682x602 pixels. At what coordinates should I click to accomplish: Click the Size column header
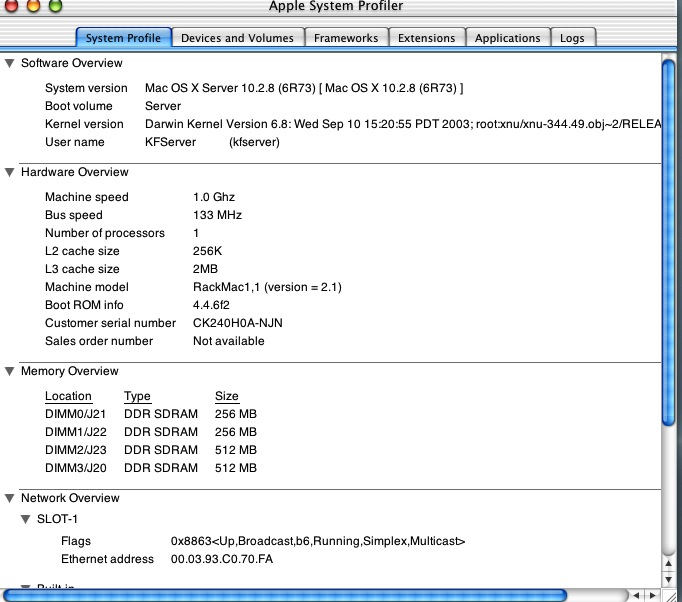point(227,396)
